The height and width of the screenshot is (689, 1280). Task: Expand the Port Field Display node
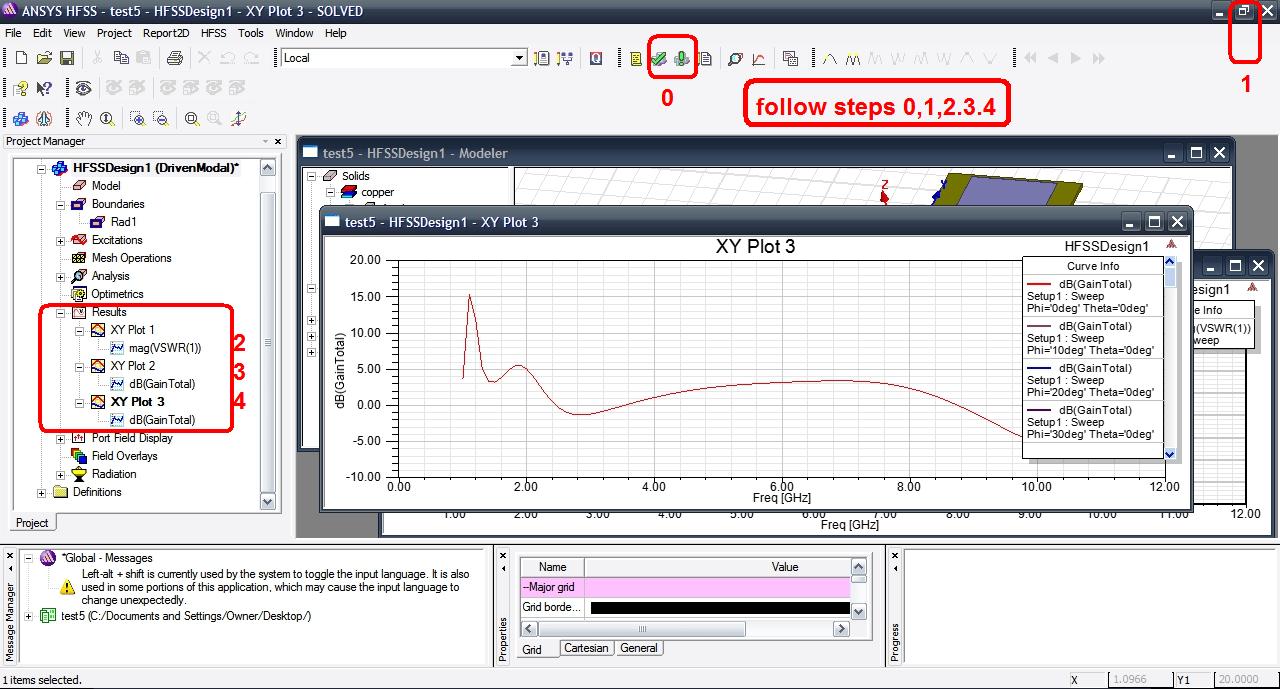point(61,438)
